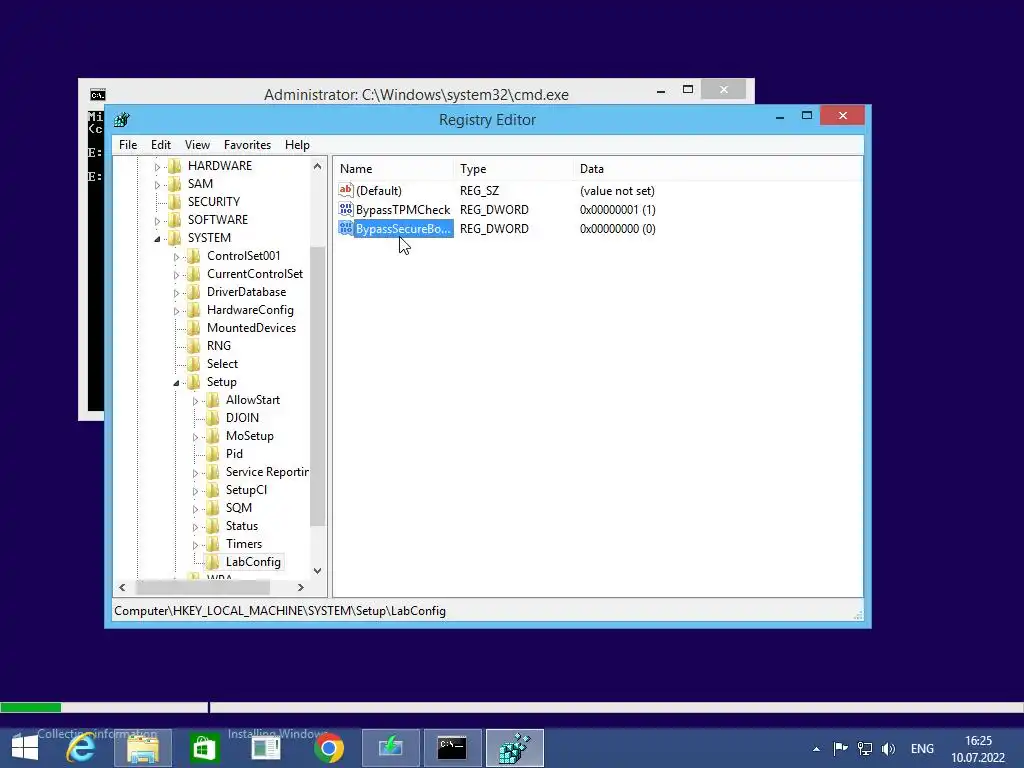Click the tree horizontal scroll right arrow
This screenshot has width=1024, height=768.
(300, 587)
